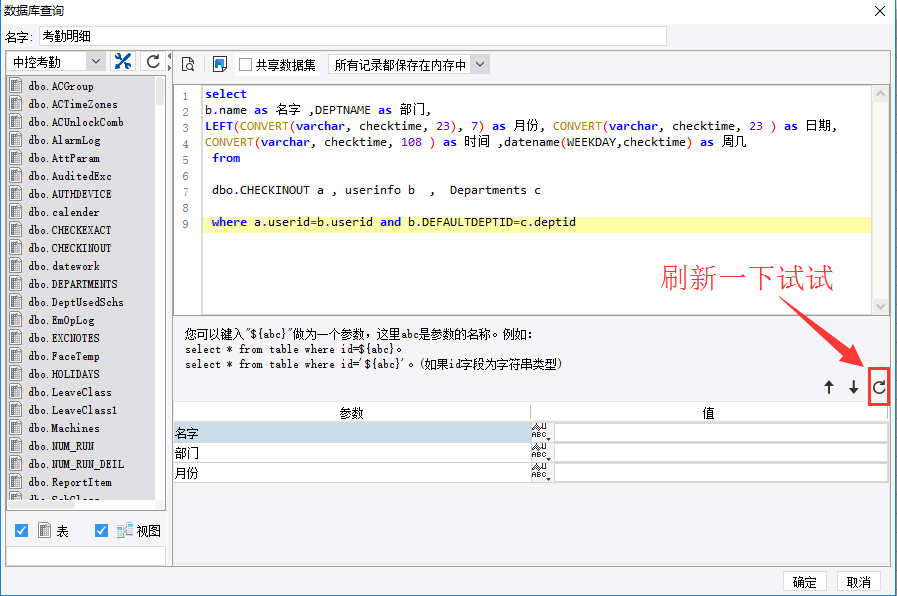
Task: Refresh the parameter list
Action: [x=879, y=387]
